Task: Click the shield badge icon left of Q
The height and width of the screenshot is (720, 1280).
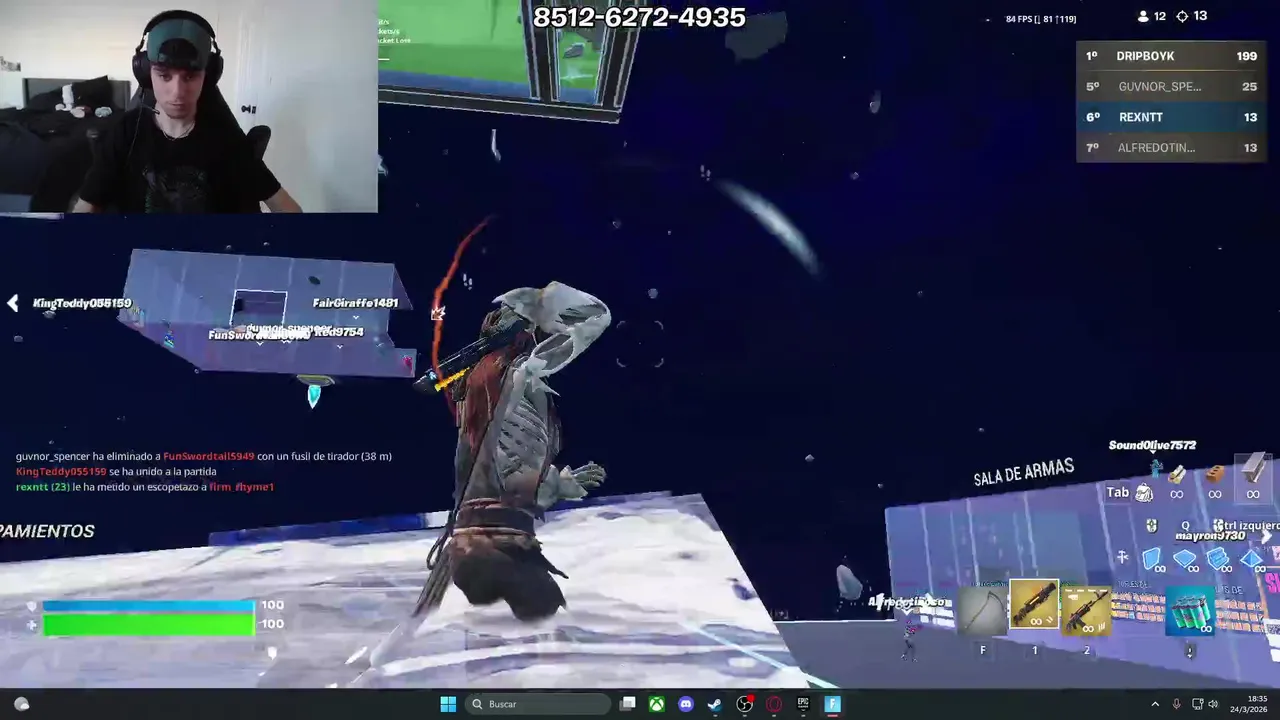Action: (x=1151, y=525)
